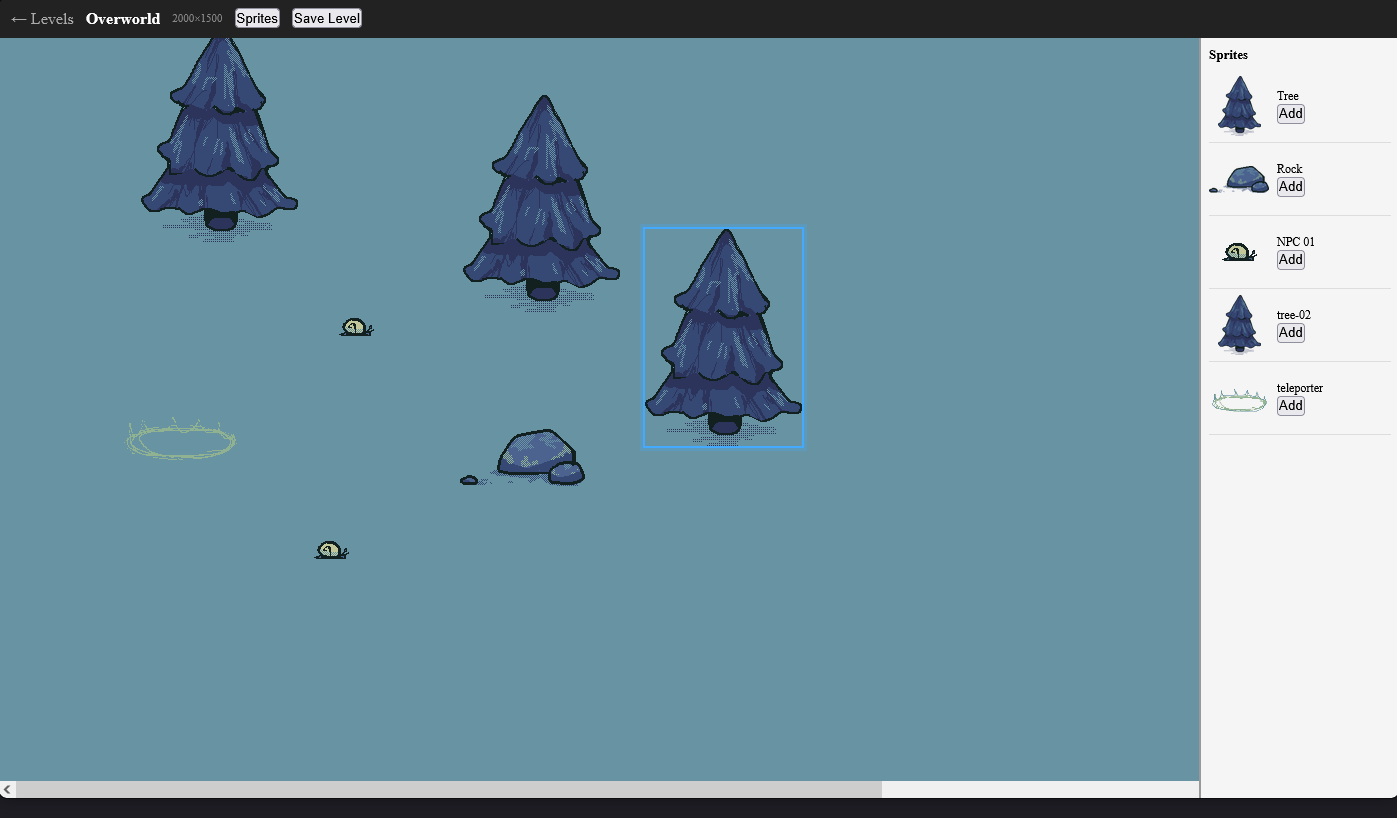Add a Tree sprite to the level

pos(1291,114)
